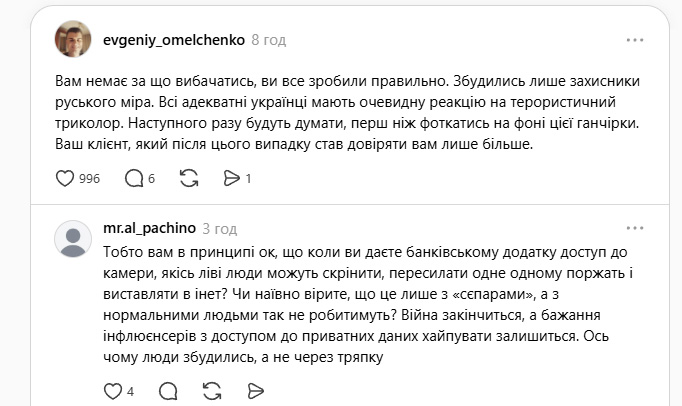
Task: Share evgeniy_omelchenko's post using the paper plane
Action: tap(232, 179)
